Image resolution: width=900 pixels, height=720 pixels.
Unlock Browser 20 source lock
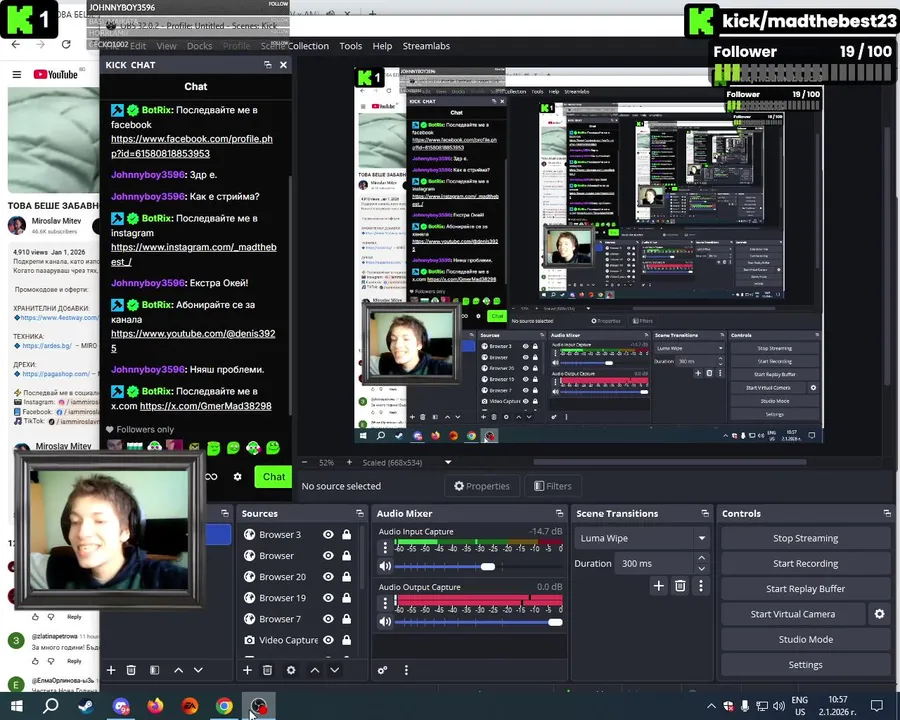click(x=347, y=576)
